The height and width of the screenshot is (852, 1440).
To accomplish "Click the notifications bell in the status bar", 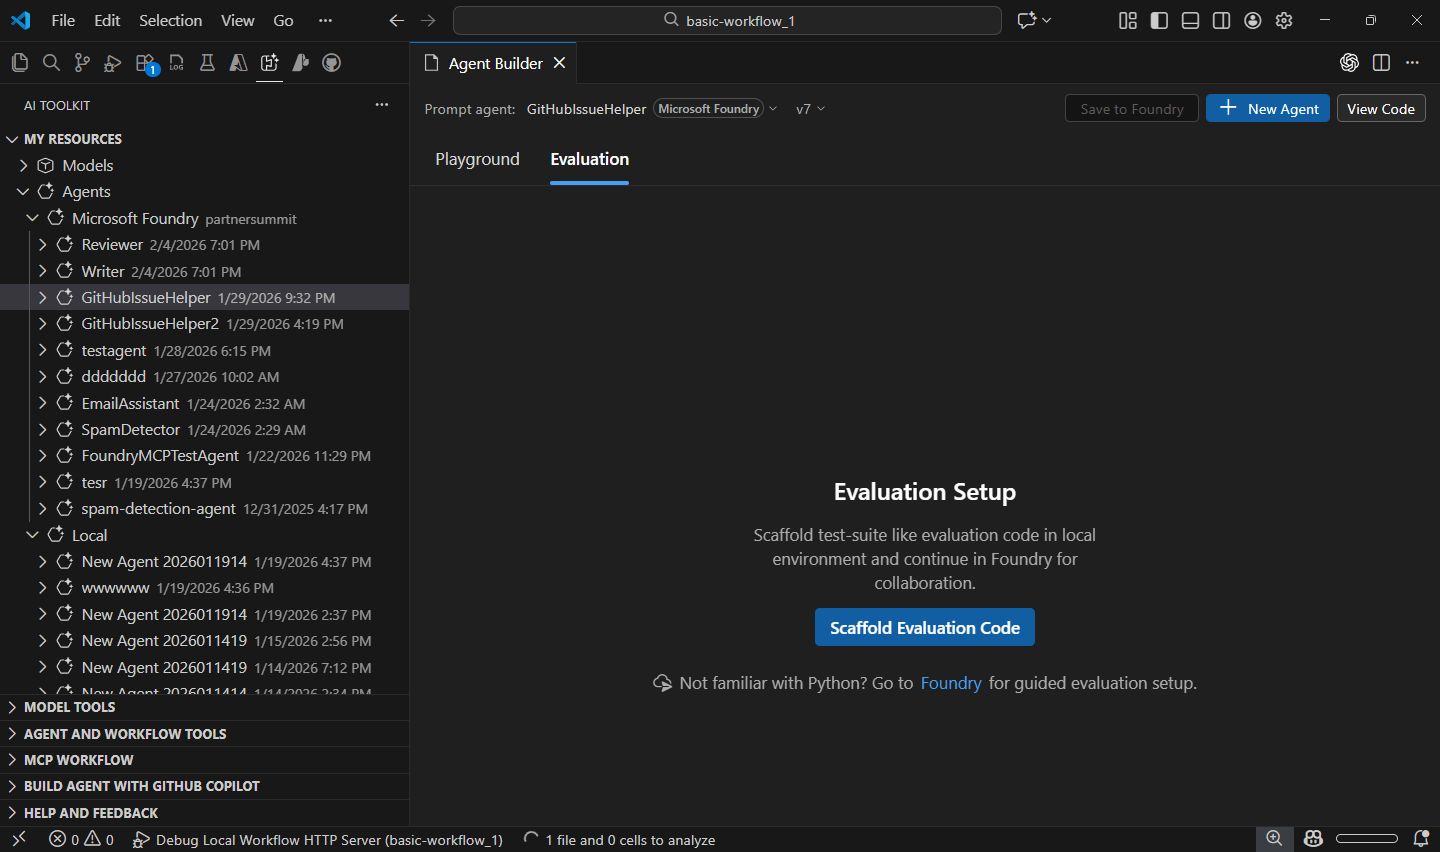I will tap(1419, 839).
